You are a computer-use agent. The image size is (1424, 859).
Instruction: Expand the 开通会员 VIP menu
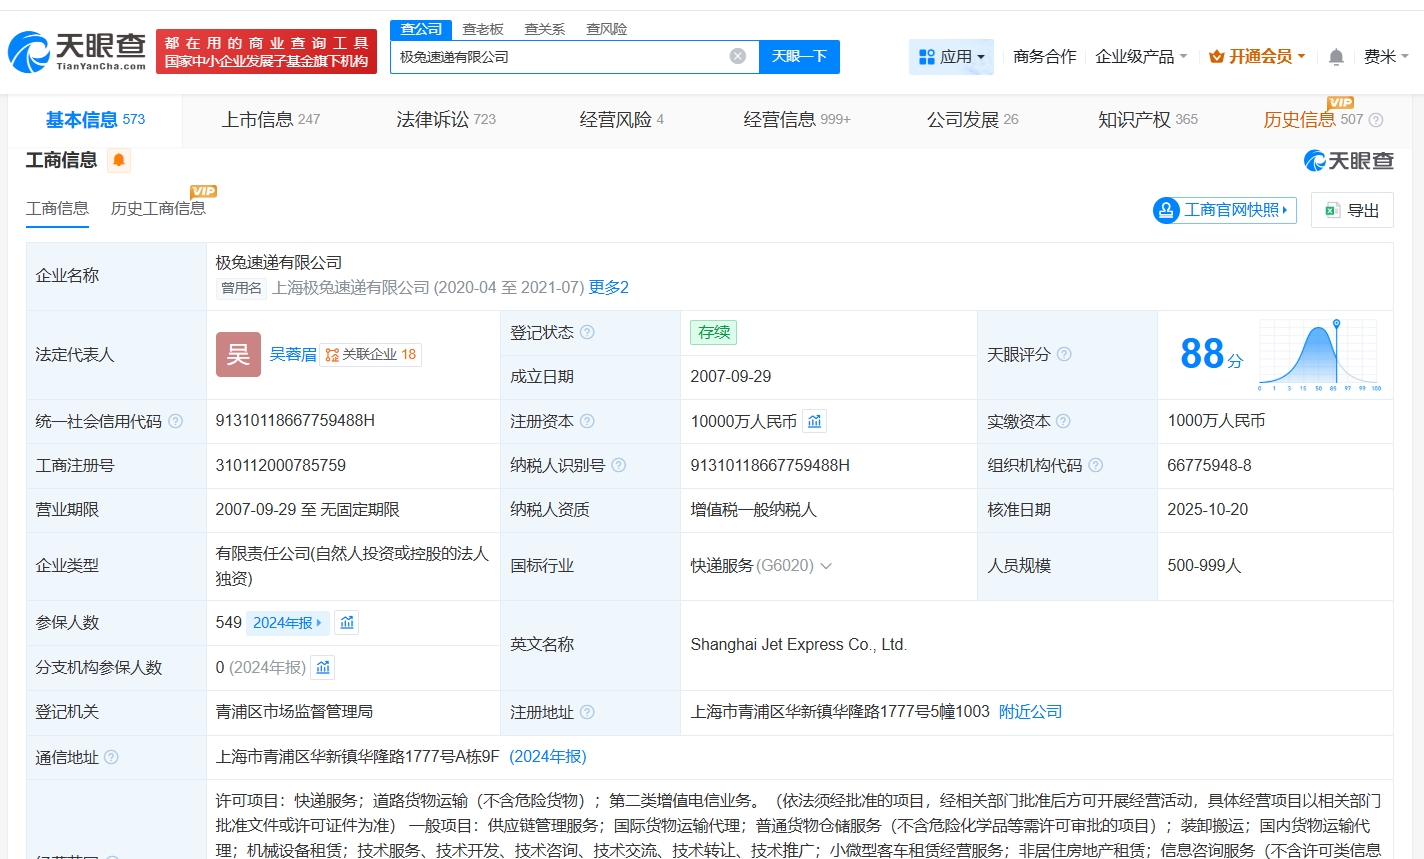click(1257, 57)
